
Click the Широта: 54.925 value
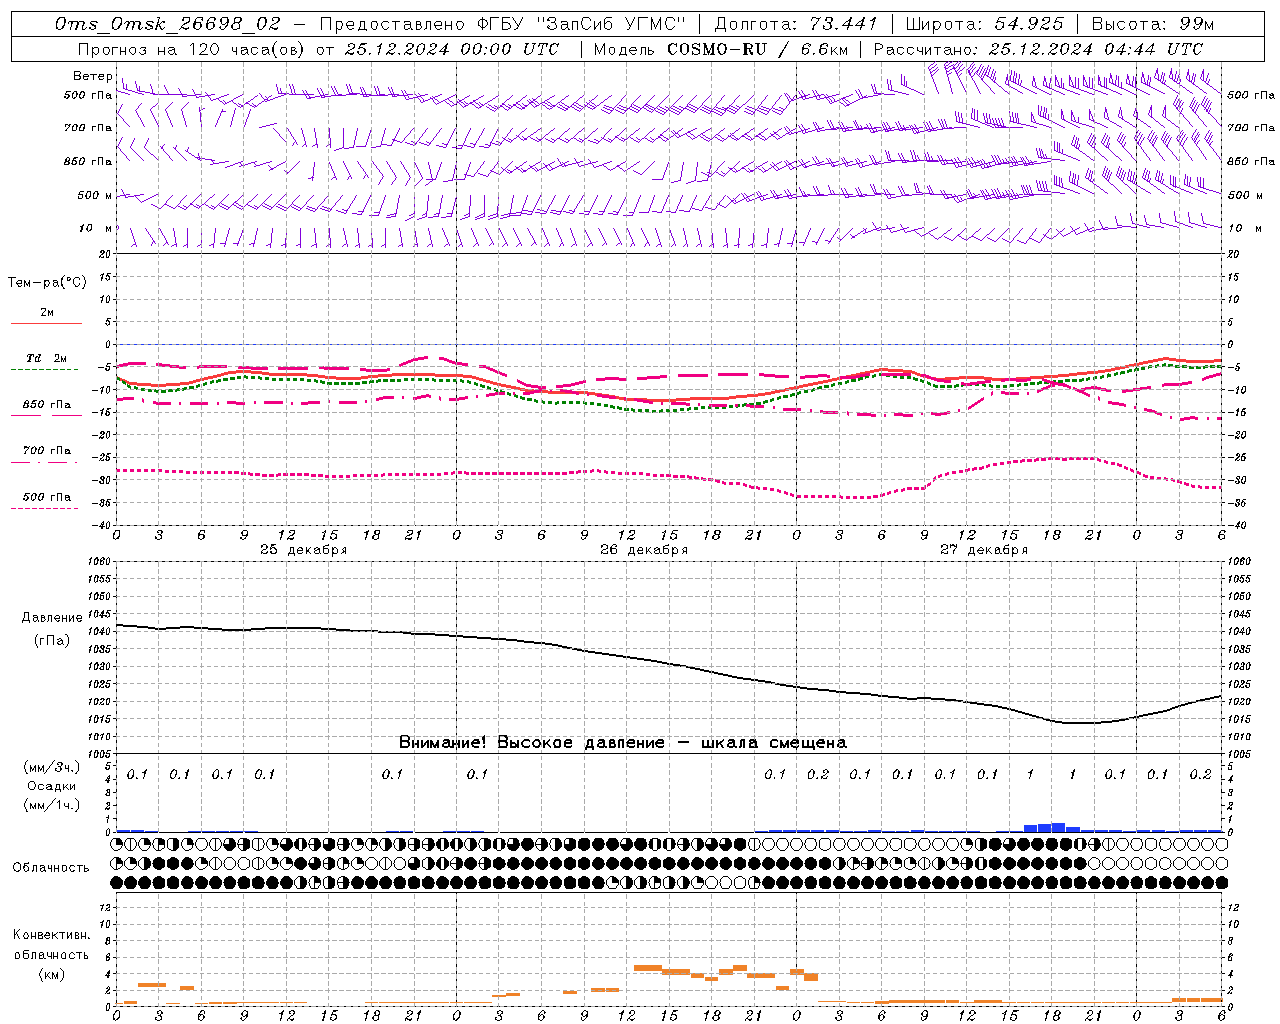coord(986,23)
